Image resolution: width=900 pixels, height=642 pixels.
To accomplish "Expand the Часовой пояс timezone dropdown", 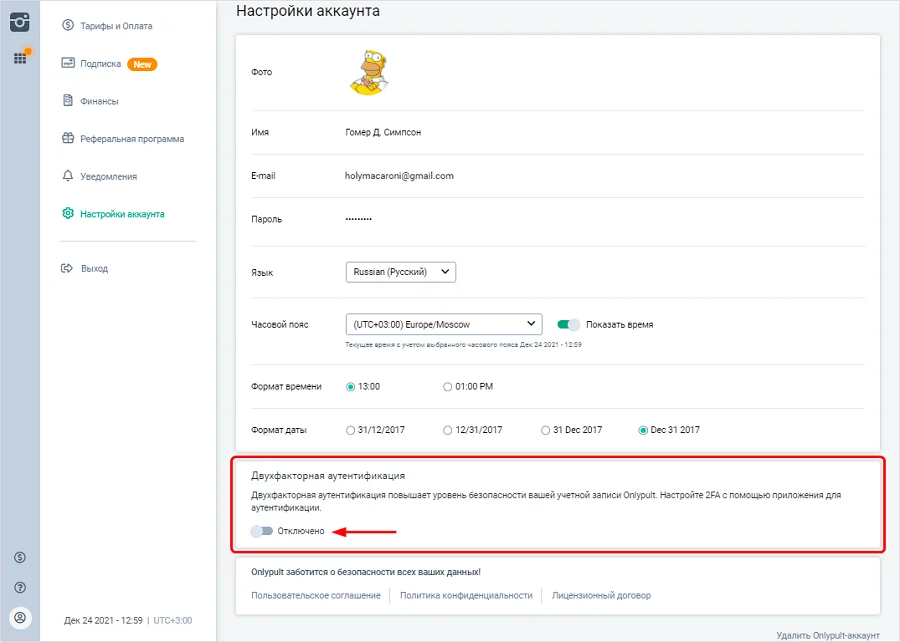I will coord(443,324).
